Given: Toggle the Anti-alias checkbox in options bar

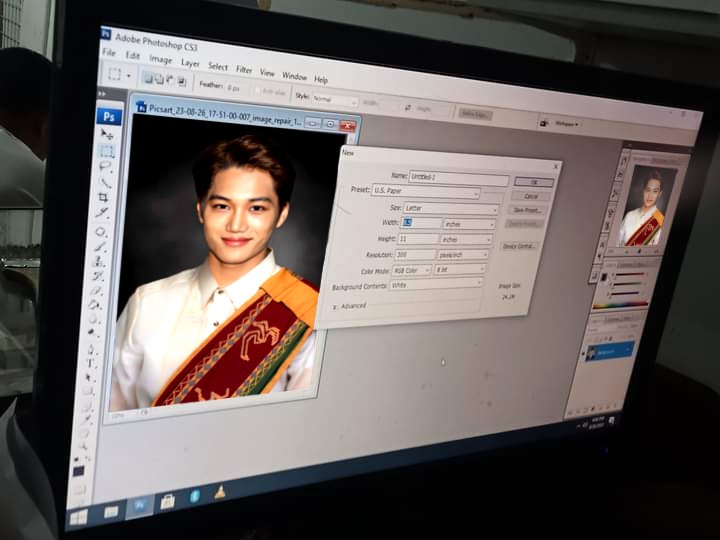Looking at the screenshot, I should tap(258, 91).
